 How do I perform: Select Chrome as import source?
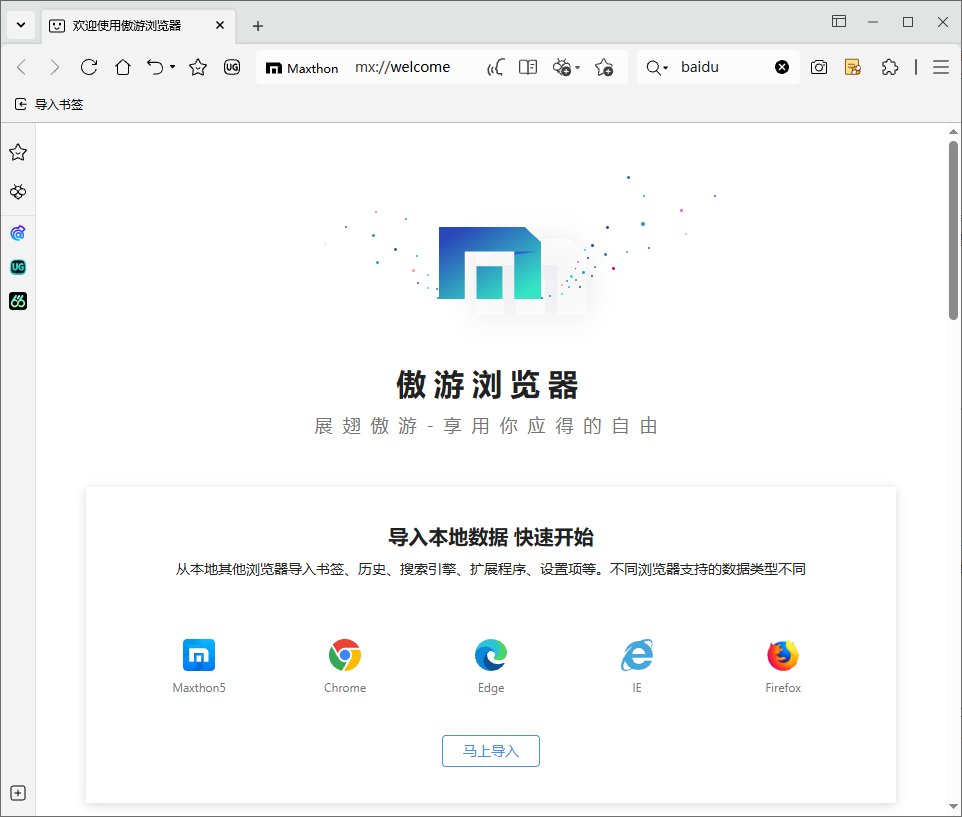click(345, 666)
